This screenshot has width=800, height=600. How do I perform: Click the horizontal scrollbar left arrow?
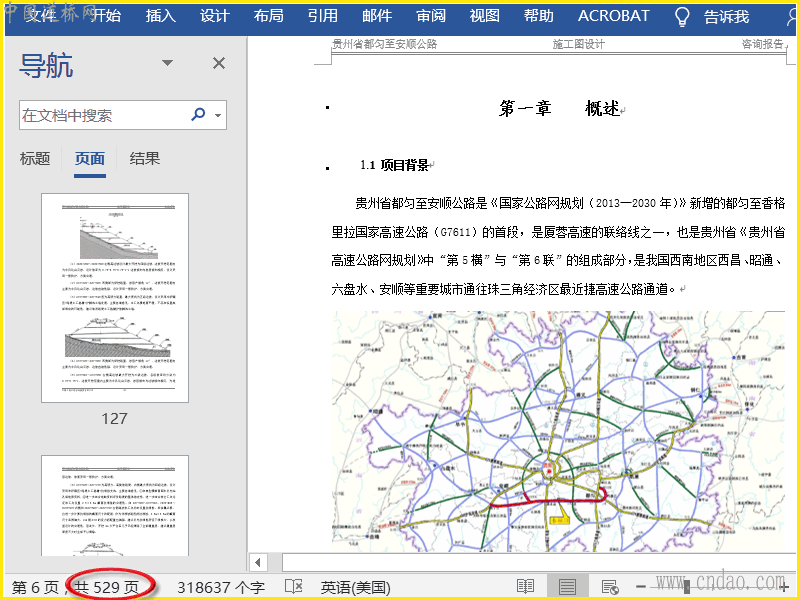pyautogui.click(x=258, y=562)
